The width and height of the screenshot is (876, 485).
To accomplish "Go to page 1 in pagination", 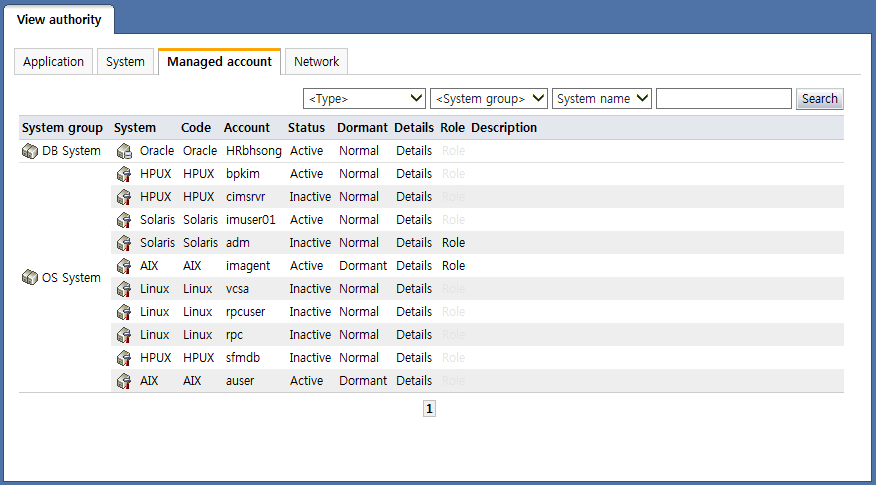I will (x=429, y=409).
